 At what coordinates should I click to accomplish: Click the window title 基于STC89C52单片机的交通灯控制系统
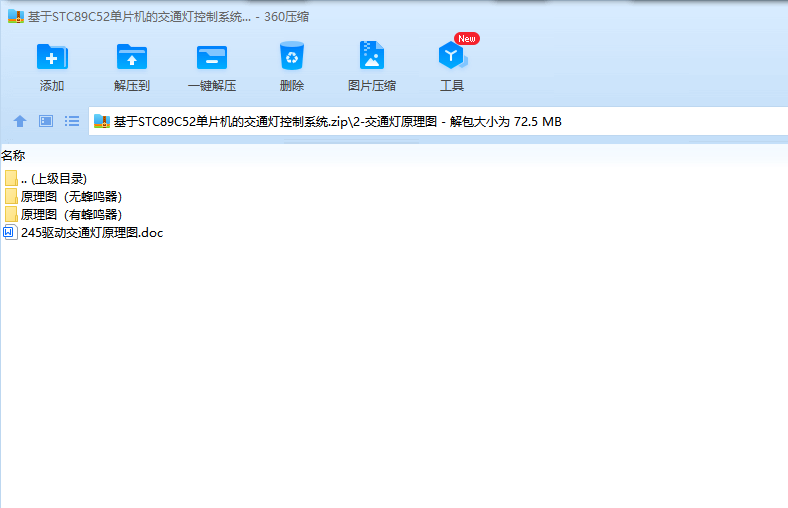139,17
